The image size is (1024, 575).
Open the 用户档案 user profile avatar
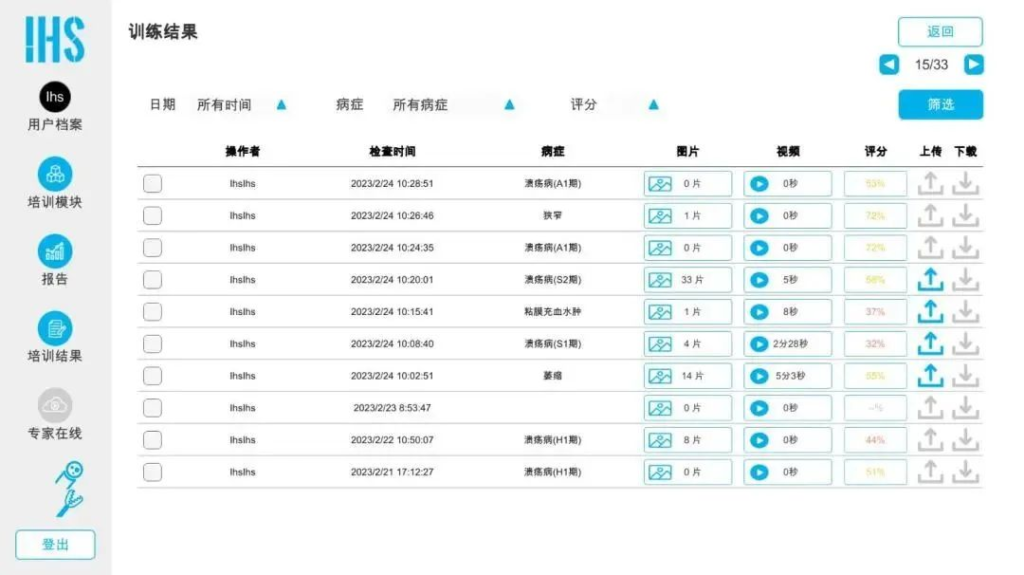[55, 97]
